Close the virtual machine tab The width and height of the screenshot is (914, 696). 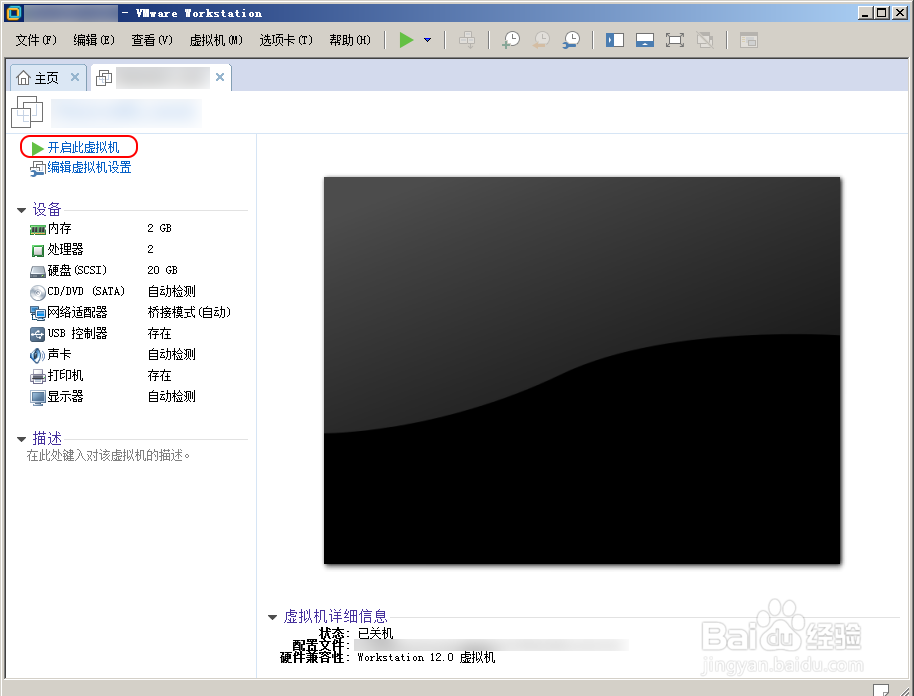click(220, 77)
